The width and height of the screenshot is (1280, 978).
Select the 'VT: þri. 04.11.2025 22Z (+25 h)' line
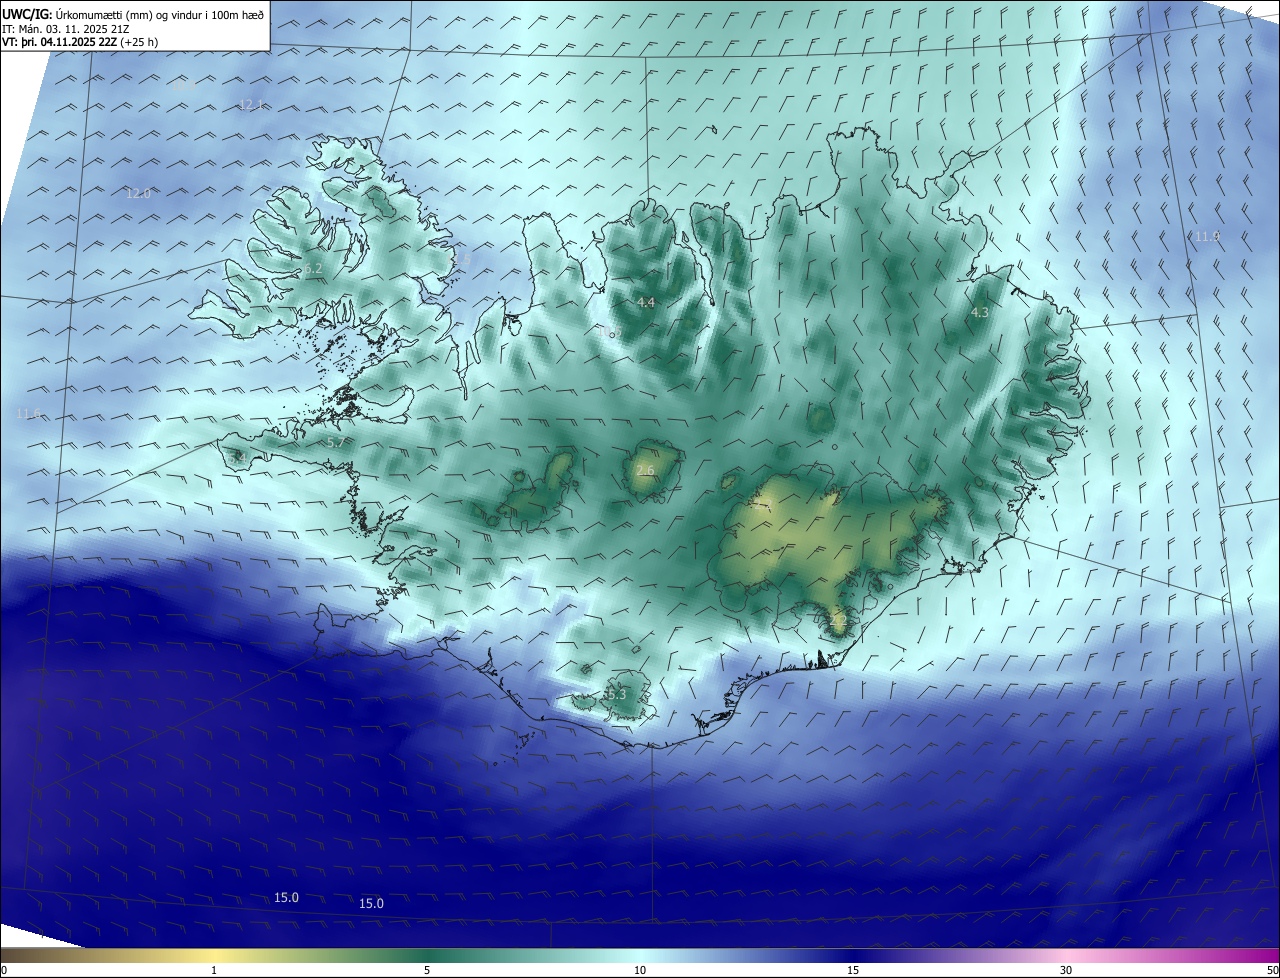tap(80, 42)
